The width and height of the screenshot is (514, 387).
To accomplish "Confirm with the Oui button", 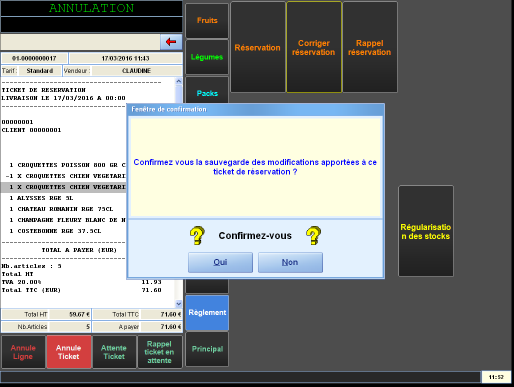I will (x=220, y=262).
